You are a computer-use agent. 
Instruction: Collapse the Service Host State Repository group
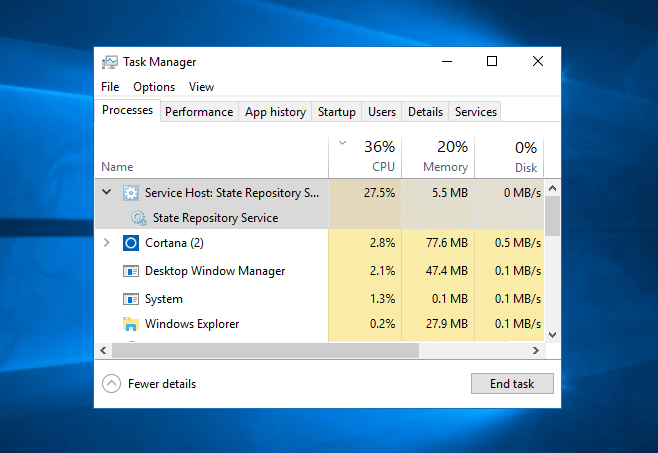[x=107, y=192]
